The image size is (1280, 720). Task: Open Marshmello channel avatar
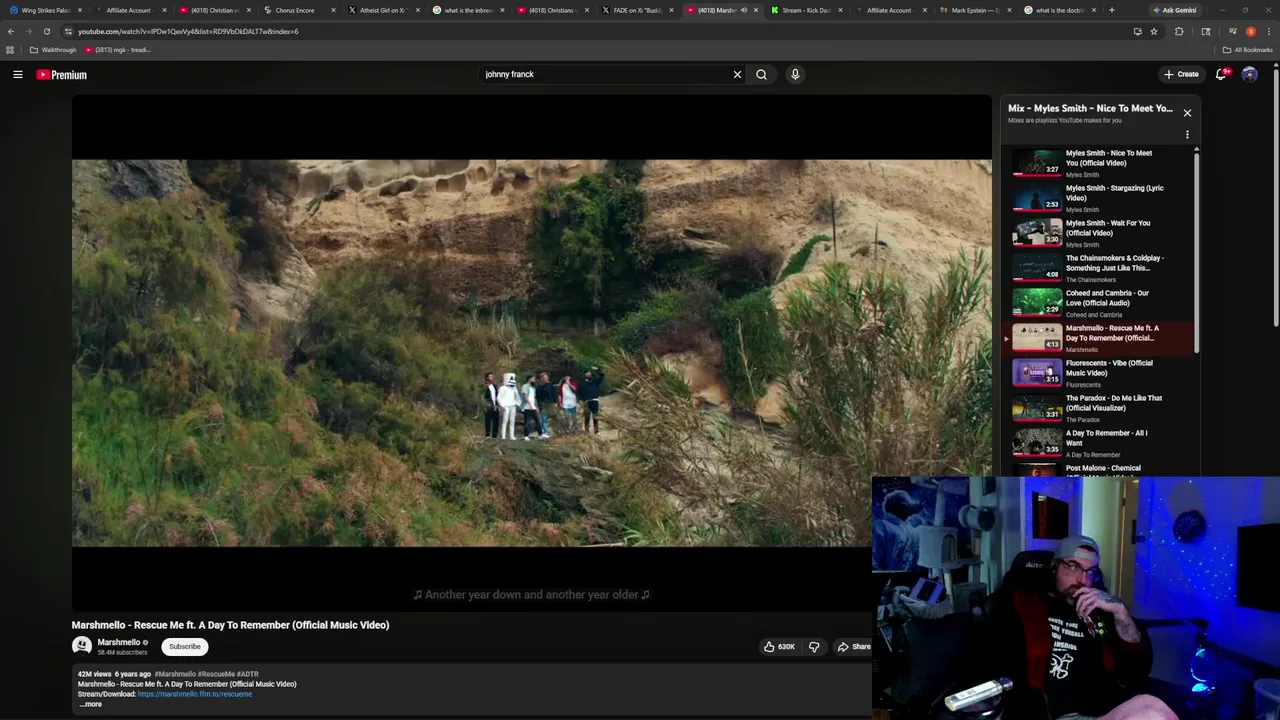click(x=82, y=646)
